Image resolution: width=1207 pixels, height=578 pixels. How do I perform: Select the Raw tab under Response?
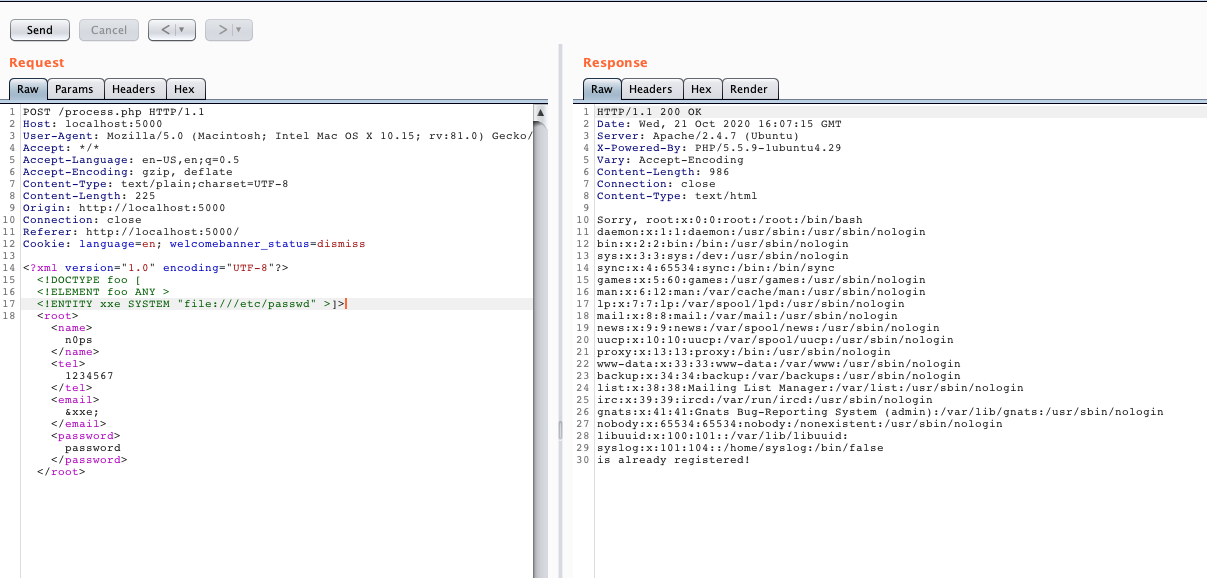[x=602, y=89]
